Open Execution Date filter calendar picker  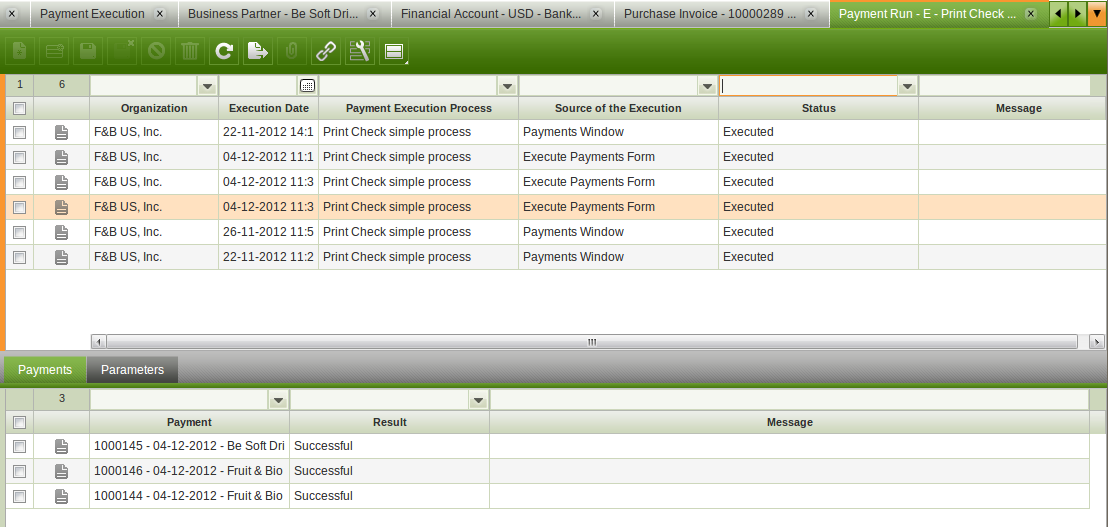tap(308, 86)
